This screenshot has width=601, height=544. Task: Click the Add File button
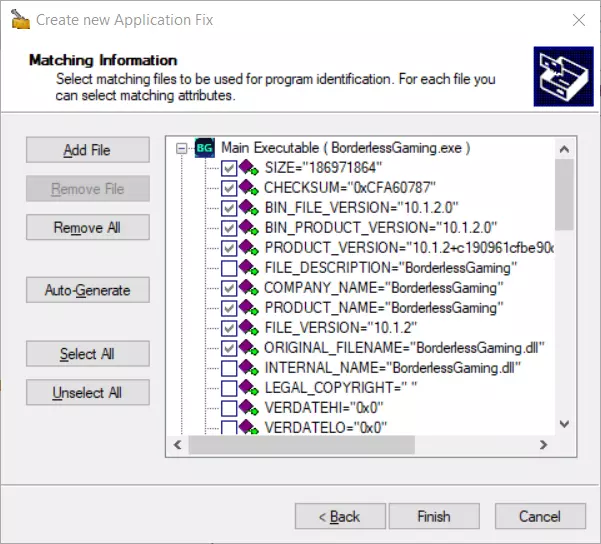point(88,150)
